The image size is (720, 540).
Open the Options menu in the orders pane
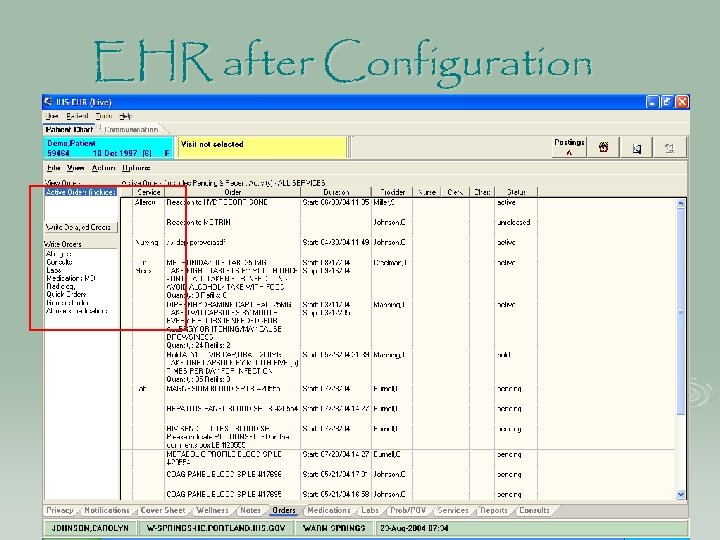(136, 168)
